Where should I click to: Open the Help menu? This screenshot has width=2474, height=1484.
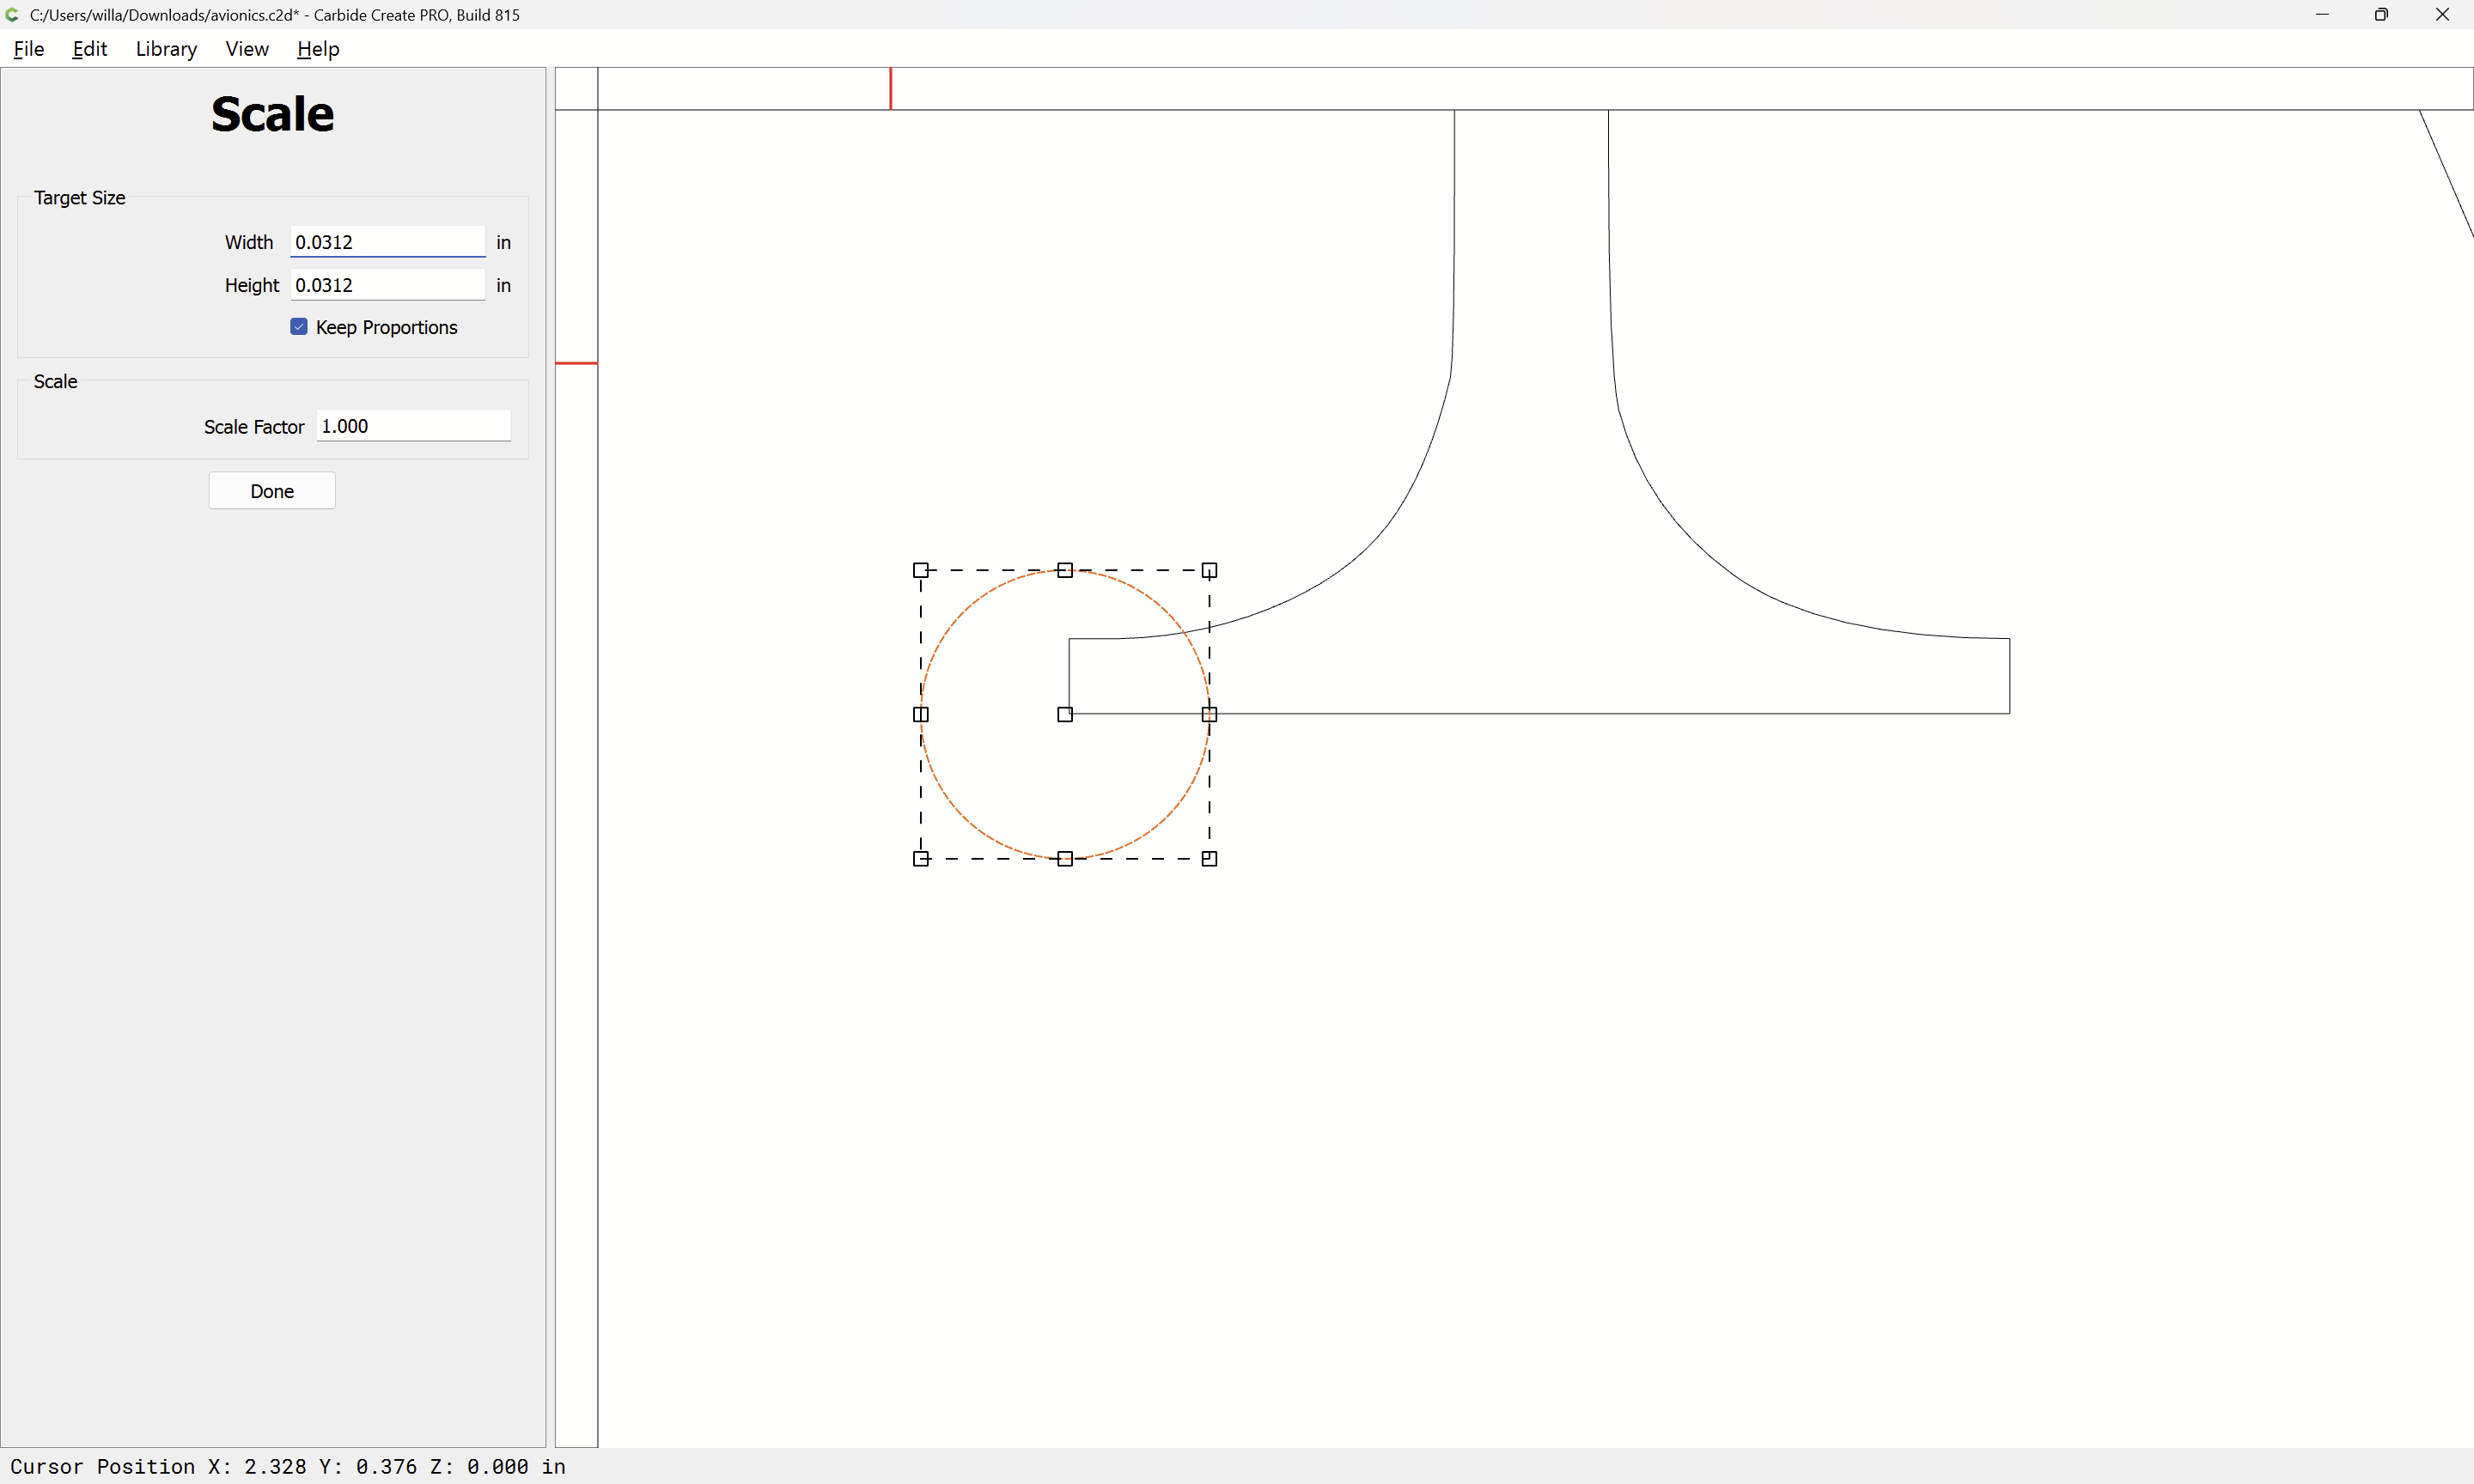318,49
